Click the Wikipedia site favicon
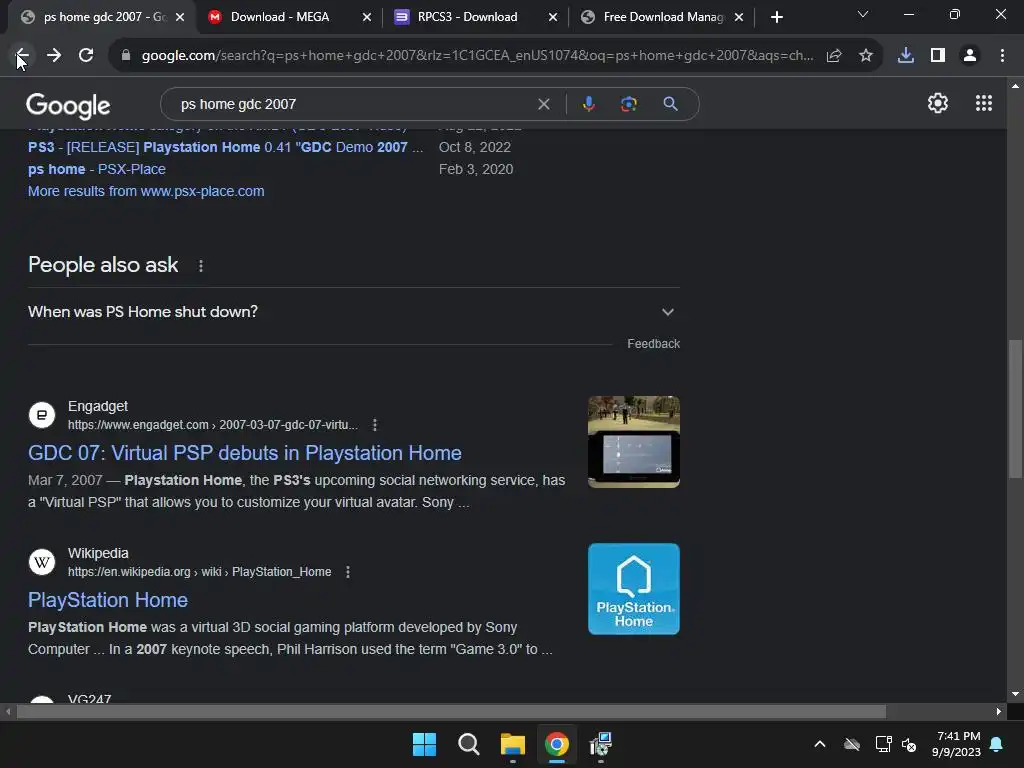This screenshot has width=1024, height=768. point(42,562)
